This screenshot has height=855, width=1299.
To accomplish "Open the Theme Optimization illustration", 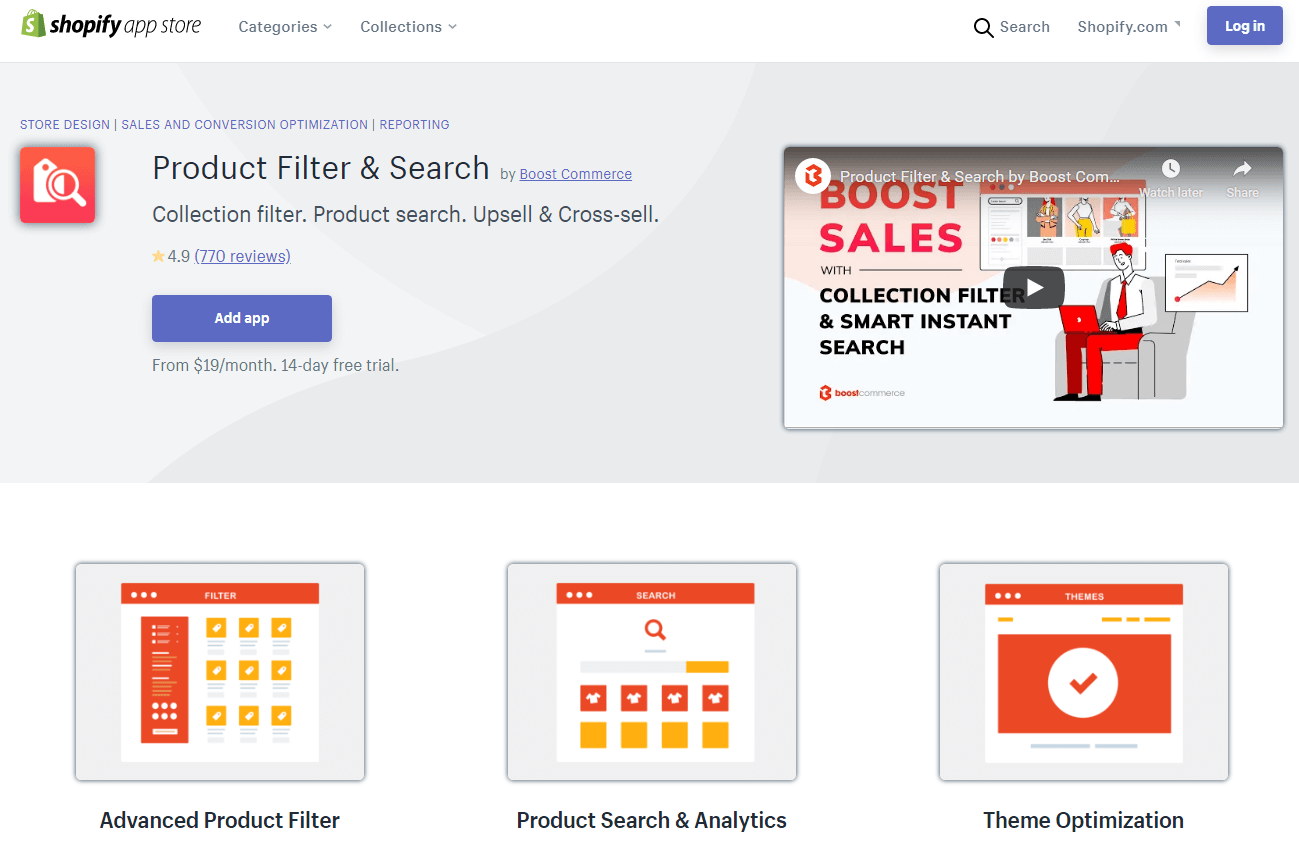I will click(x=1084, y=672).
